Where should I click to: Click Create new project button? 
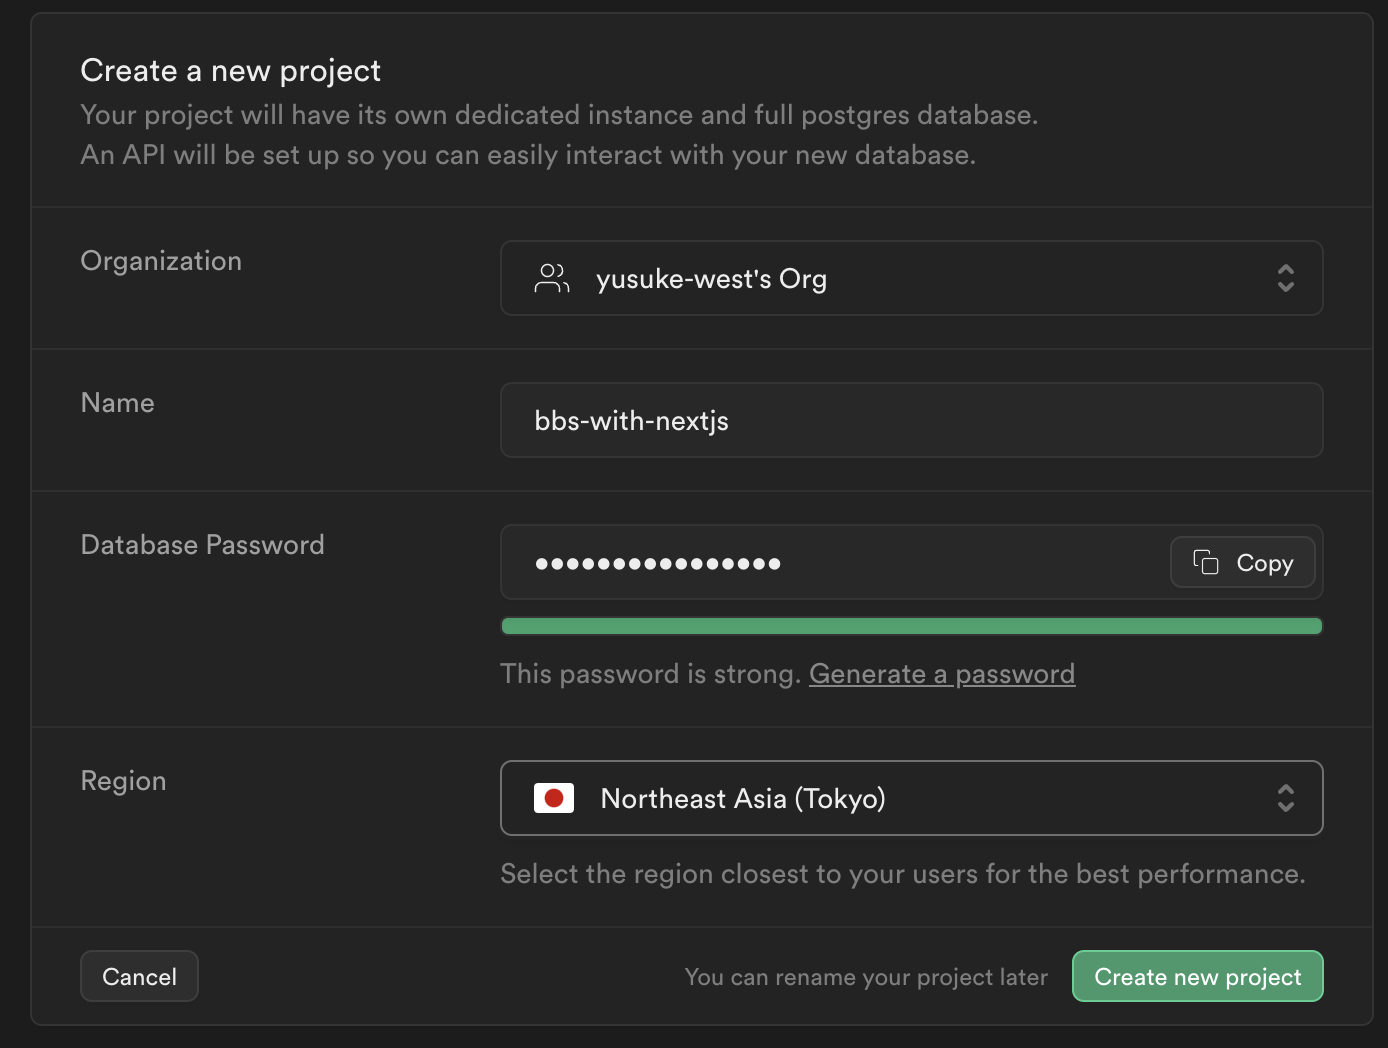pos(1198,976)
